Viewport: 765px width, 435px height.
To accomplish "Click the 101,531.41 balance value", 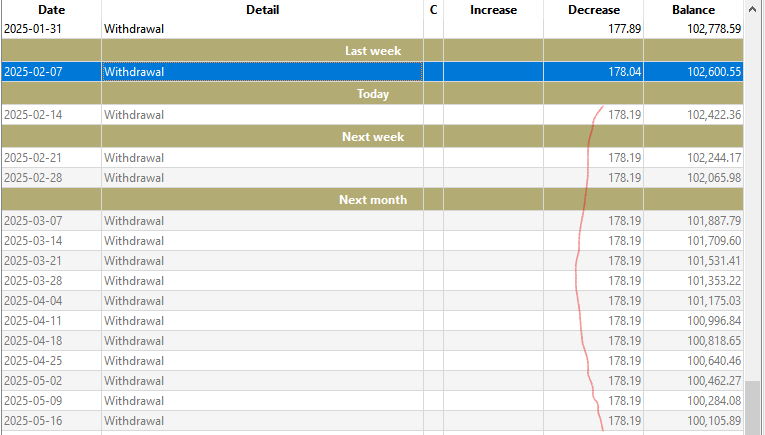I will [714, 260].
